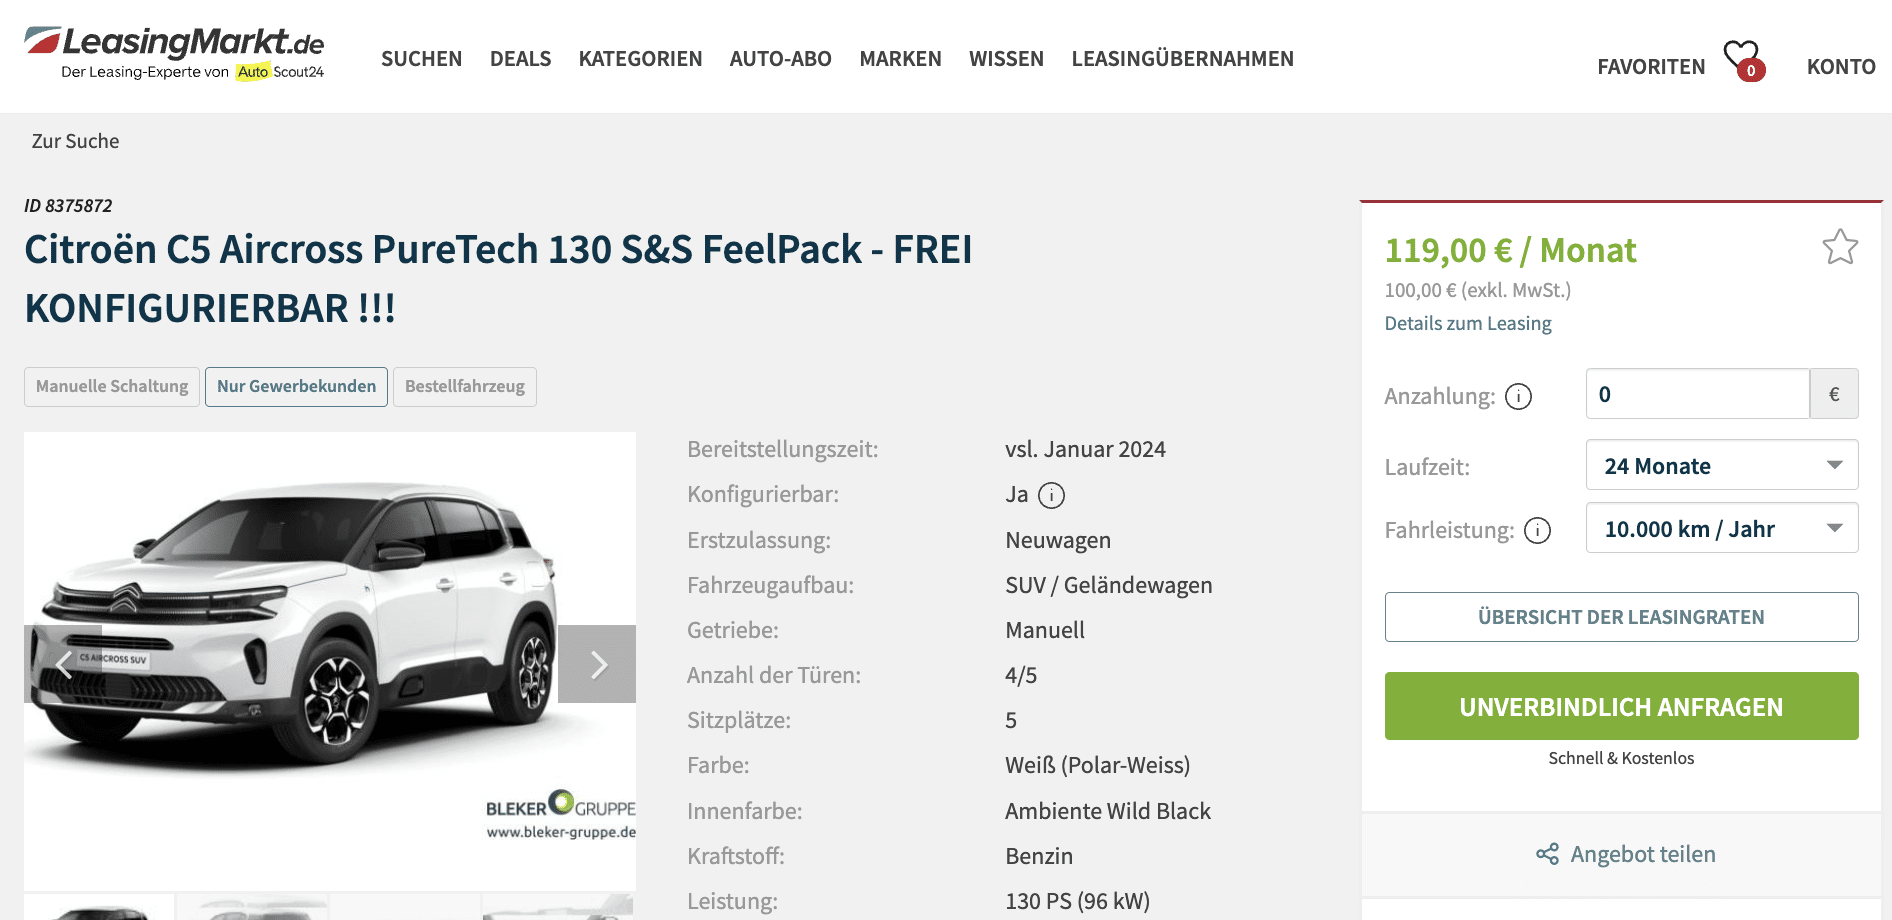Click the Anzahlung amount input field
Image resolution: width=1892 pixels, height=920 pixels.
(1697, 394)
